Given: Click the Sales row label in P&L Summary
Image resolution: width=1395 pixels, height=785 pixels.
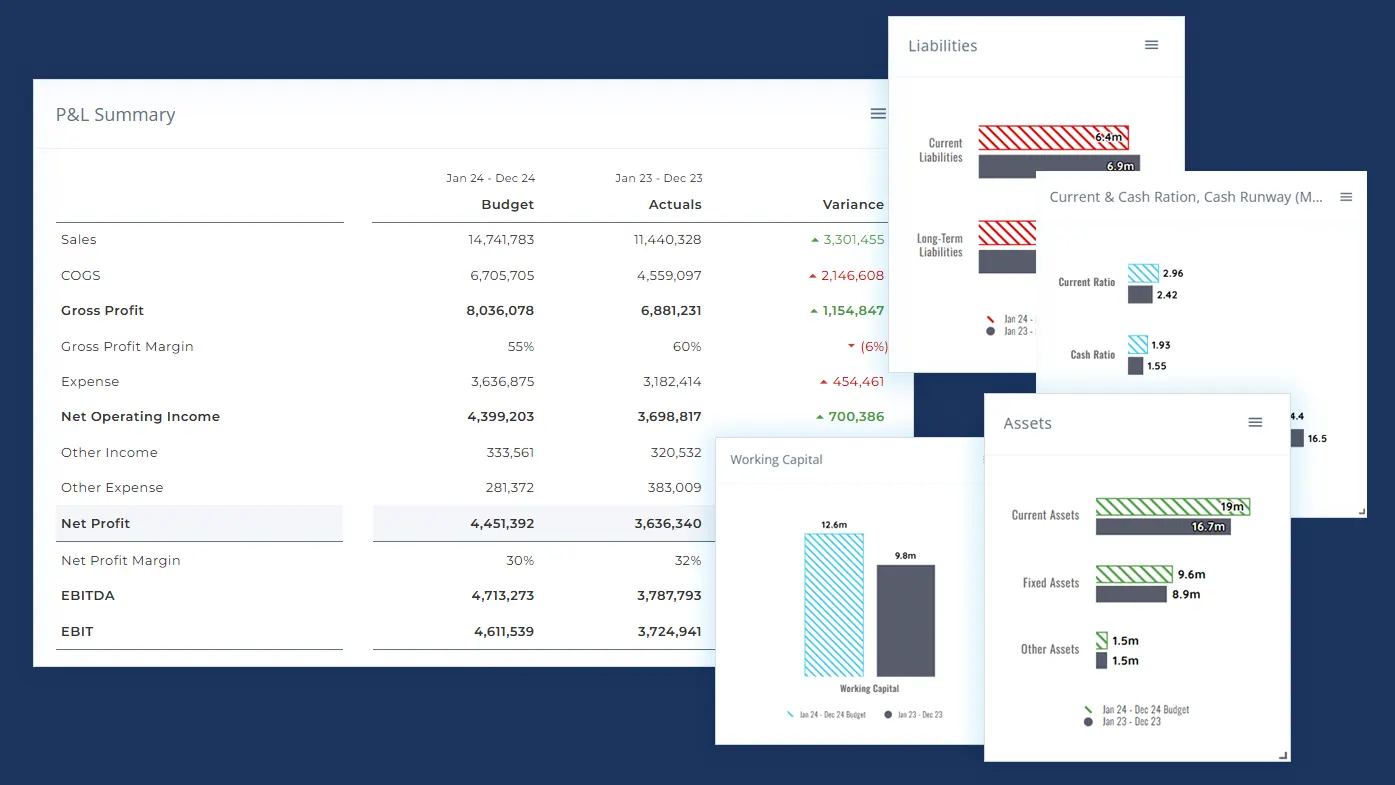Looking at the screenshot, I should pyautogui.click(x=80, y=239).
